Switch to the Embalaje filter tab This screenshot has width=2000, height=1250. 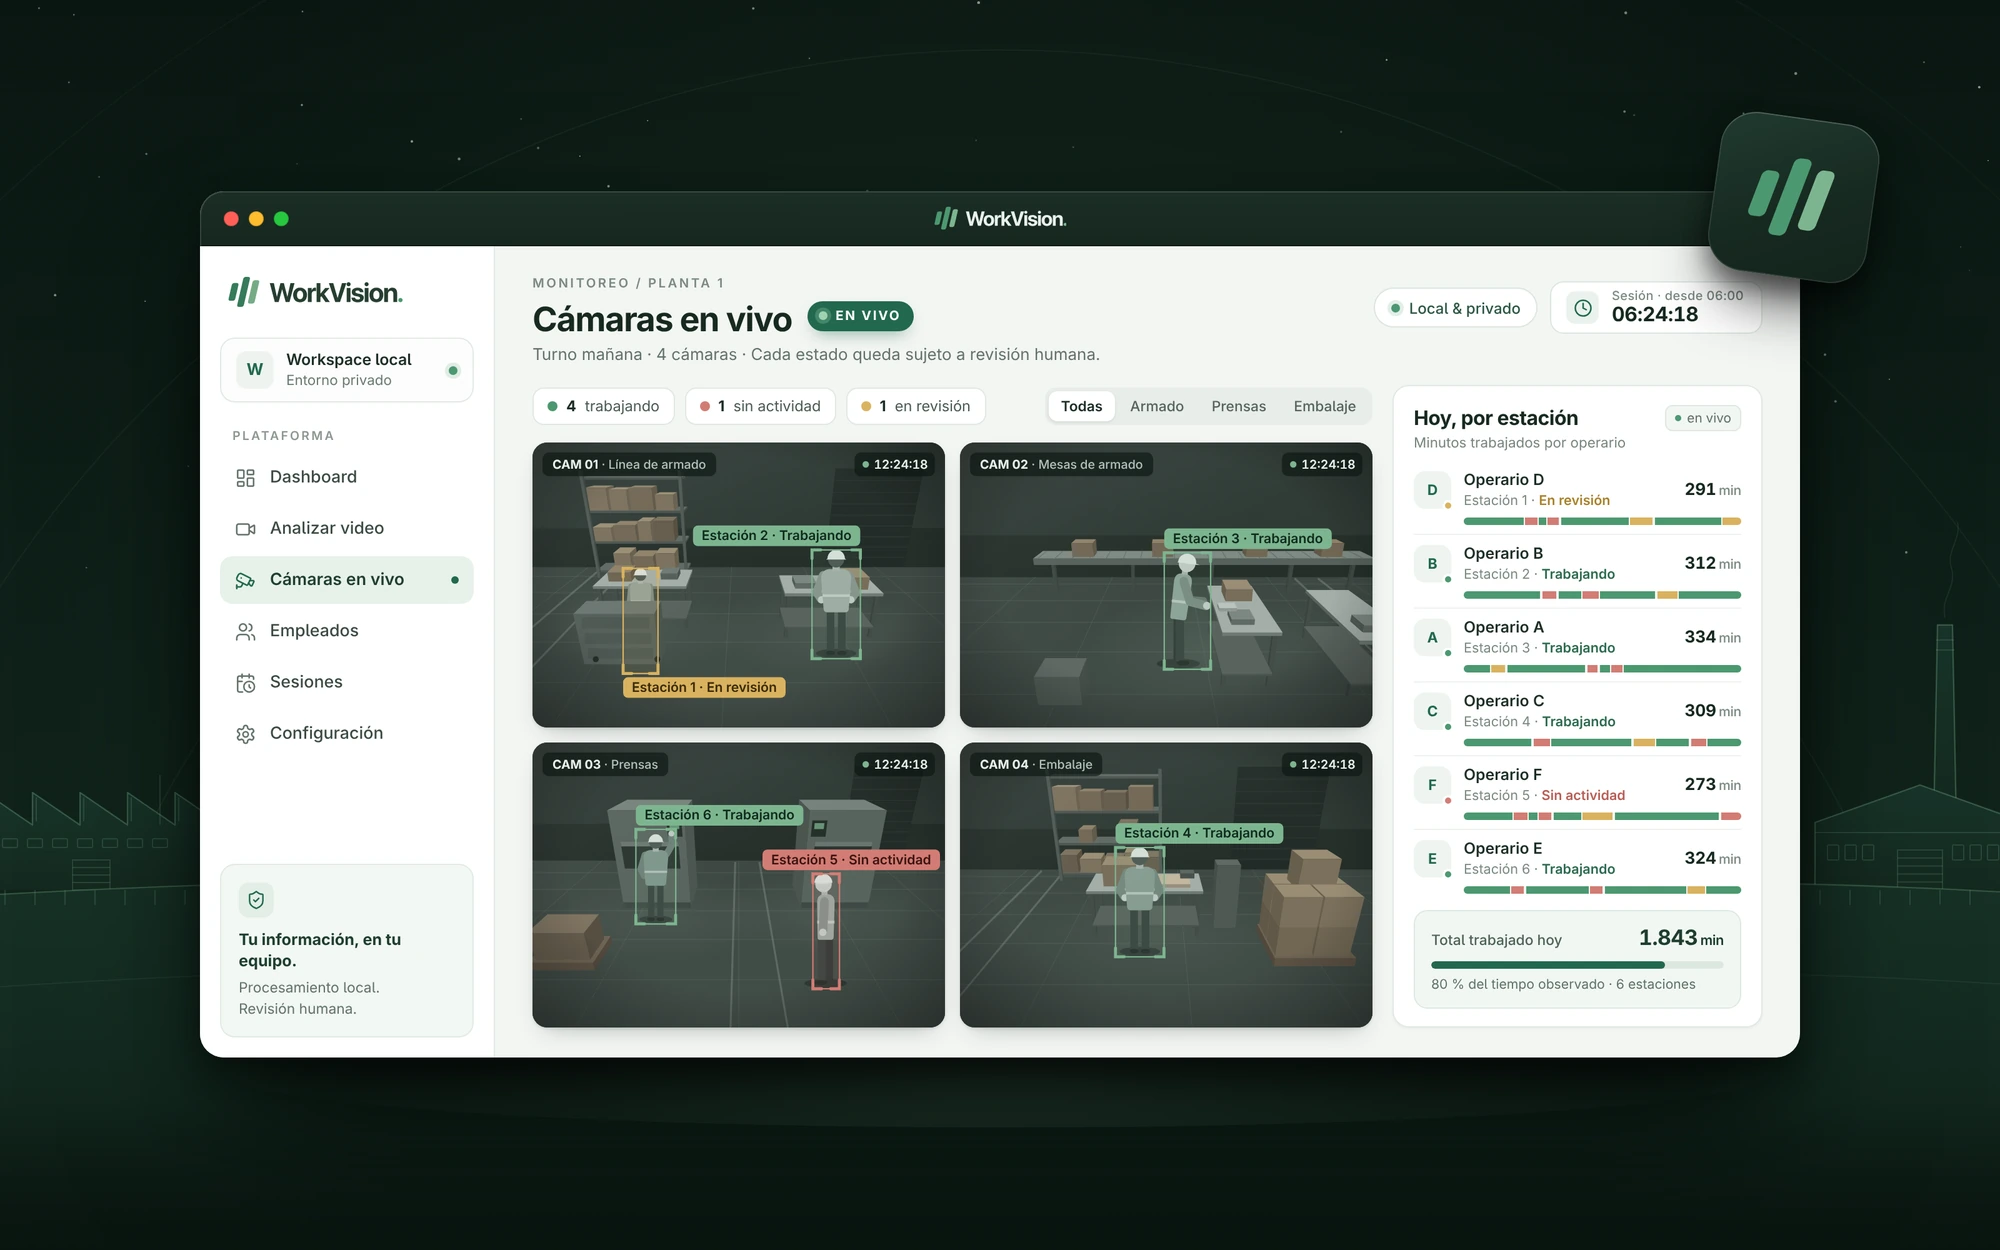tap(1324, 406)
